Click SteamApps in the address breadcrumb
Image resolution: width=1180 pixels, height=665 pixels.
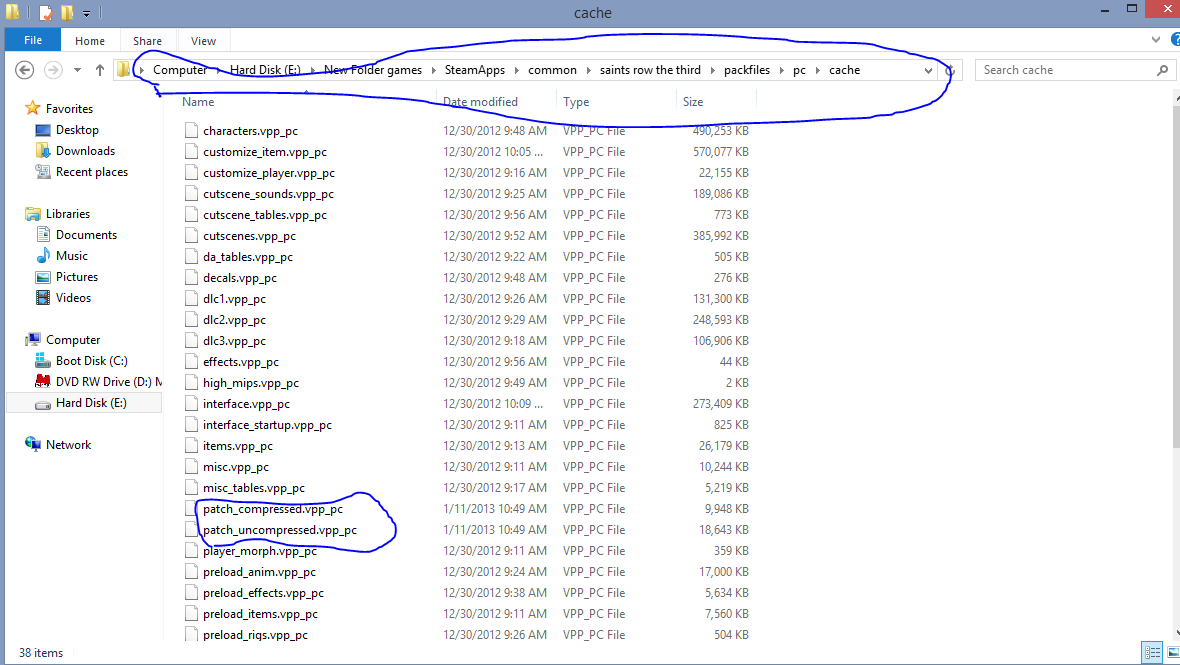coord(475,70)
